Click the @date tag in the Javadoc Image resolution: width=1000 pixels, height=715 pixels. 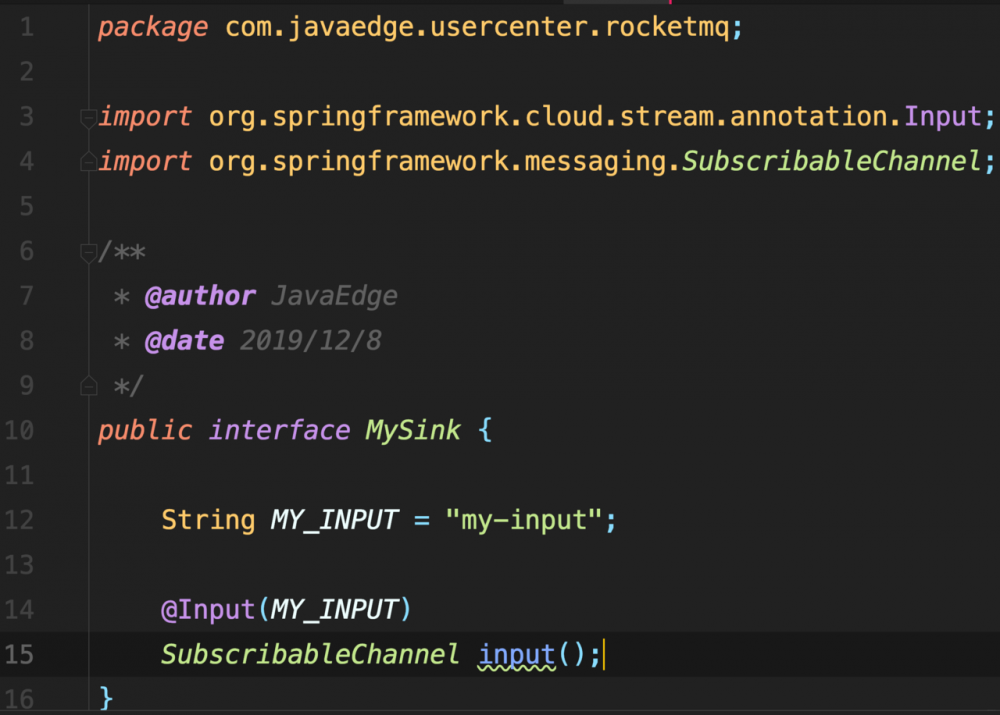click(x=184, y=341)
